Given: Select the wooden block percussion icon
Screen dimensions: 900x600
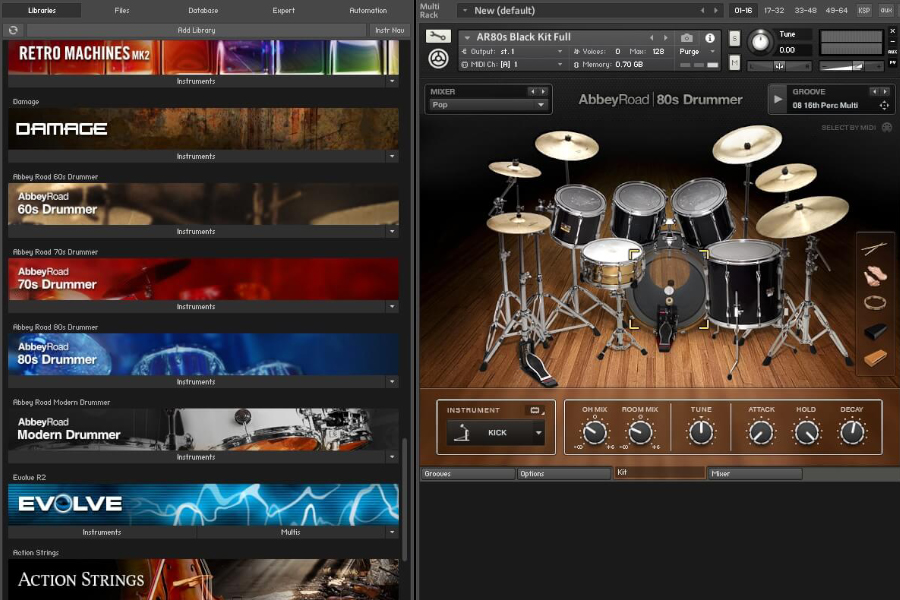Looking at the screenshot, I should pyautogui.click(x=875, y=358).
